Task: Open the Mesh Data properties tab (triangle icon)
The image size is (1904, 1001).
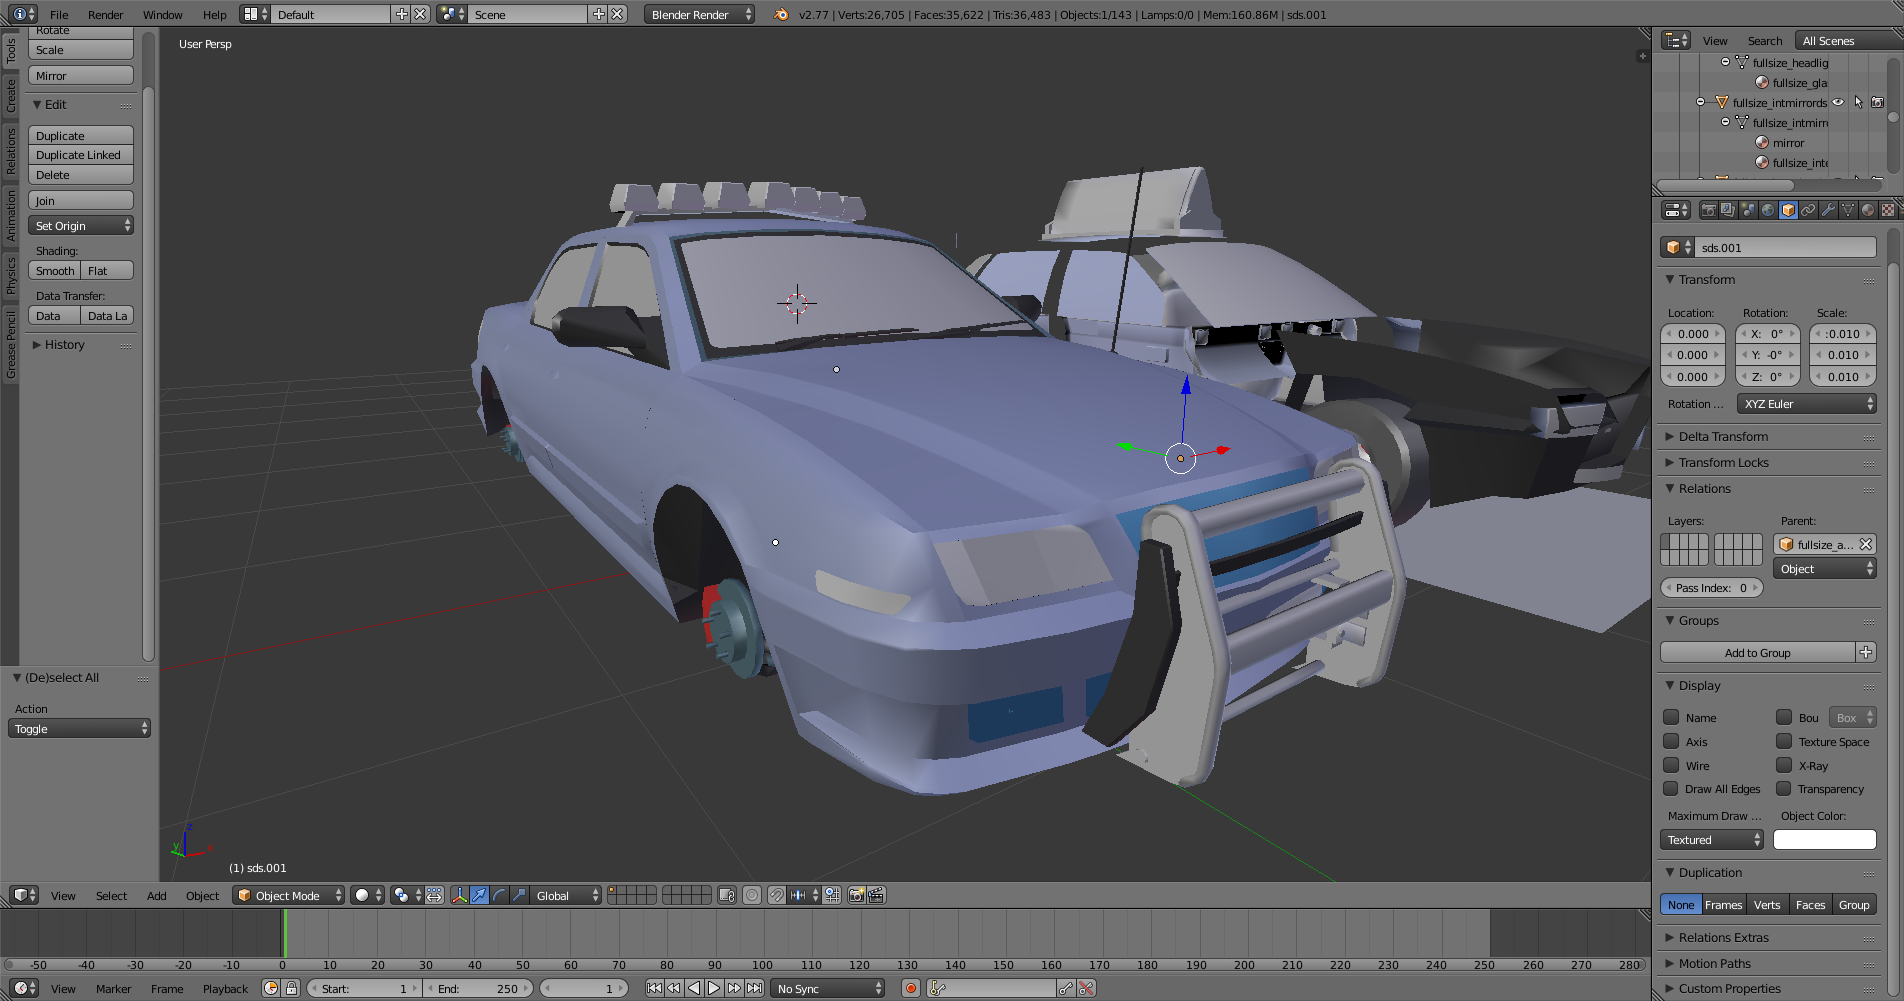Action: click(1848, 210)
